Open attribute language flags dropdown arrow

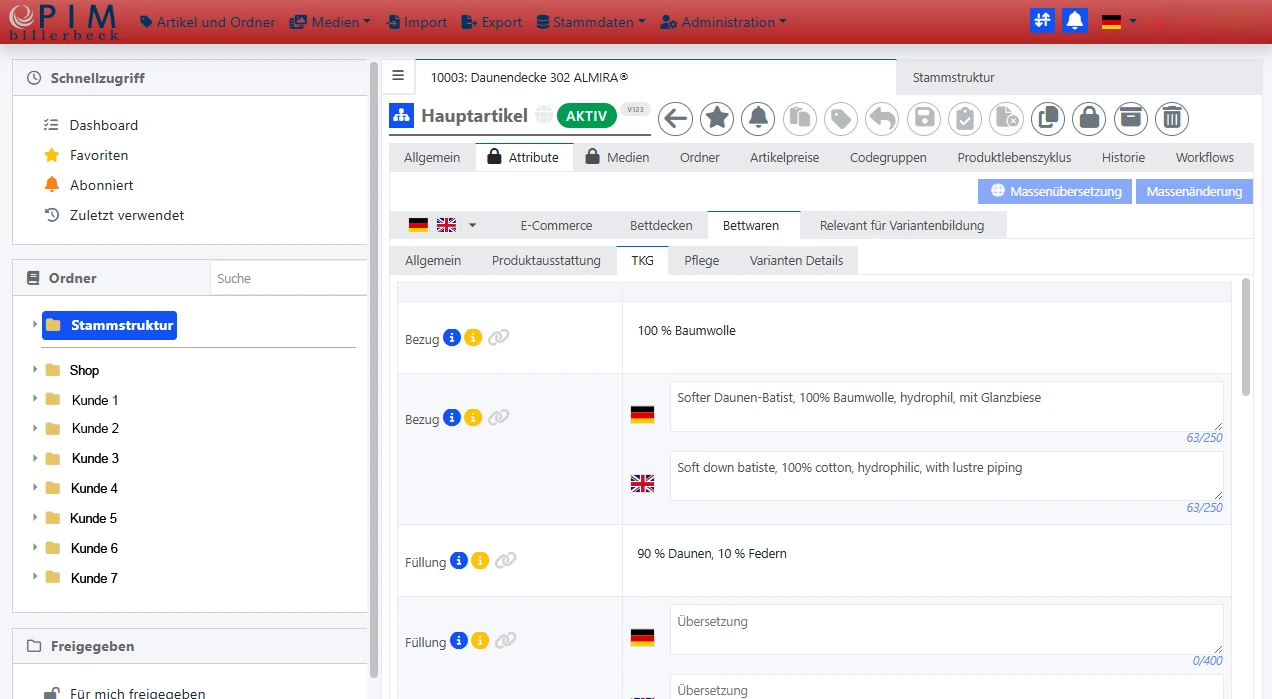tap(472, 225)
